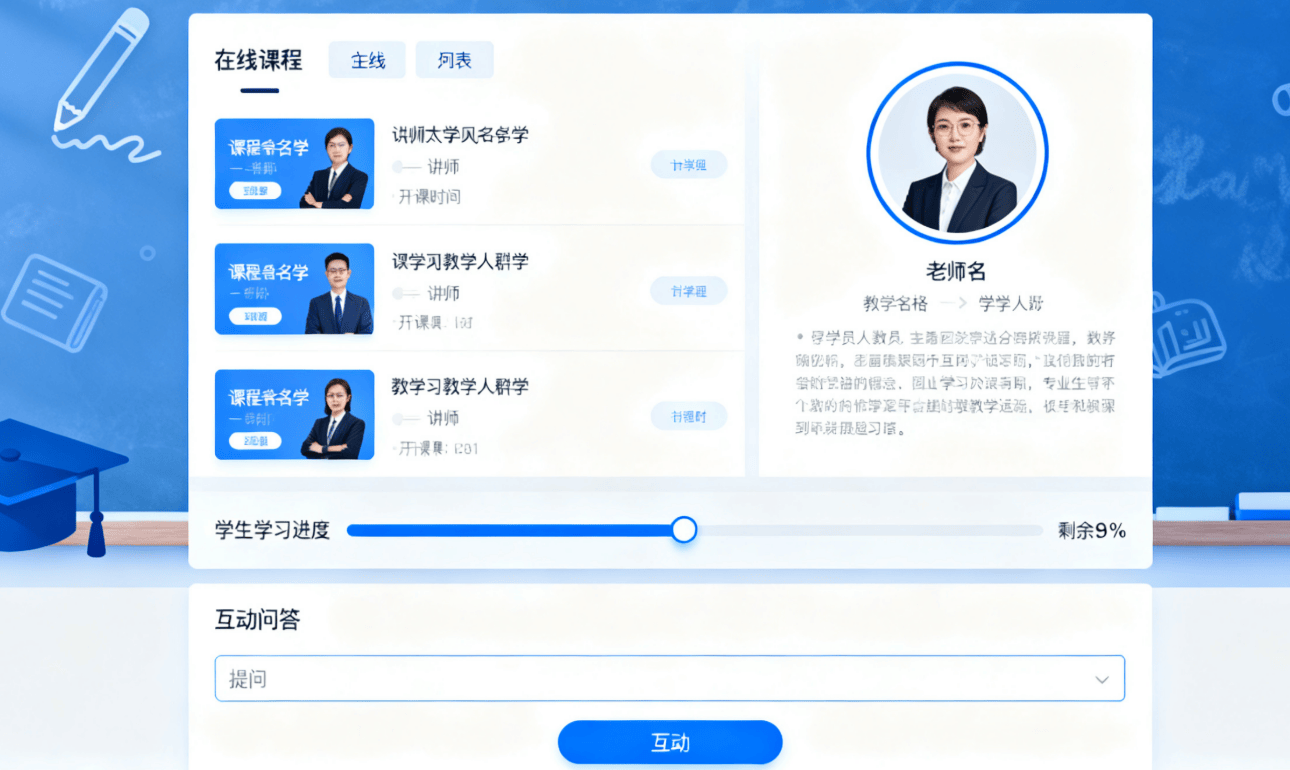Click the first course's enroll button
This screenshot has height=770, width=1290.
[689, 165]
